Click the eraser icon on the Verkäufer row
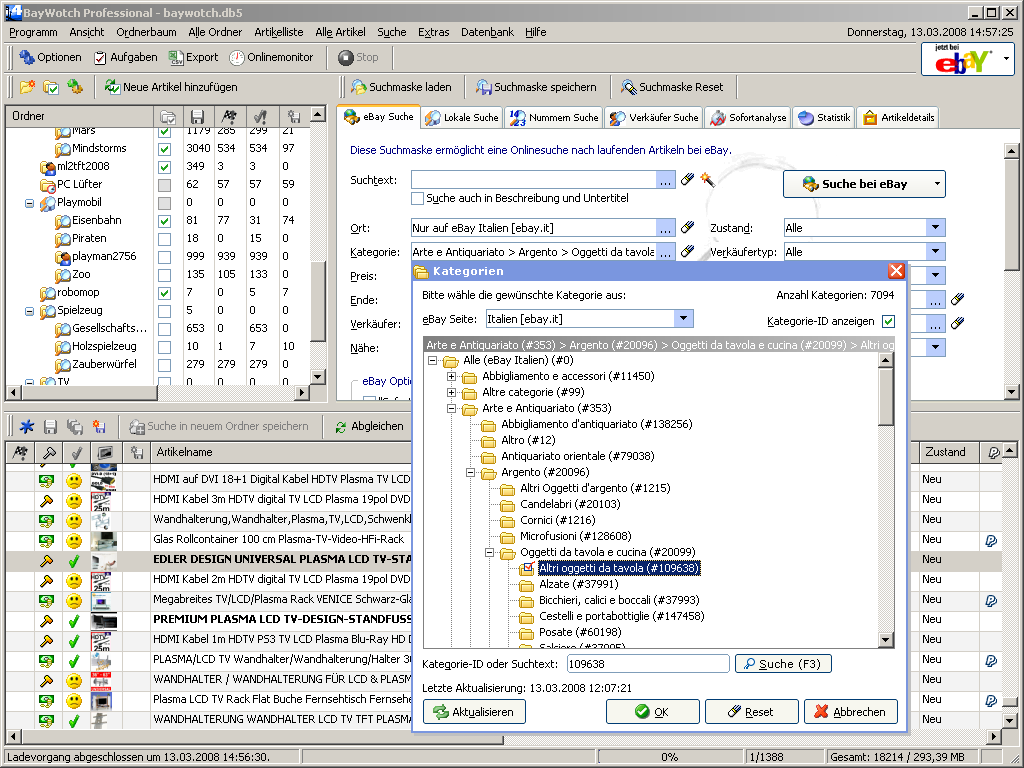The image size is (1024, 768). [957, 323]
